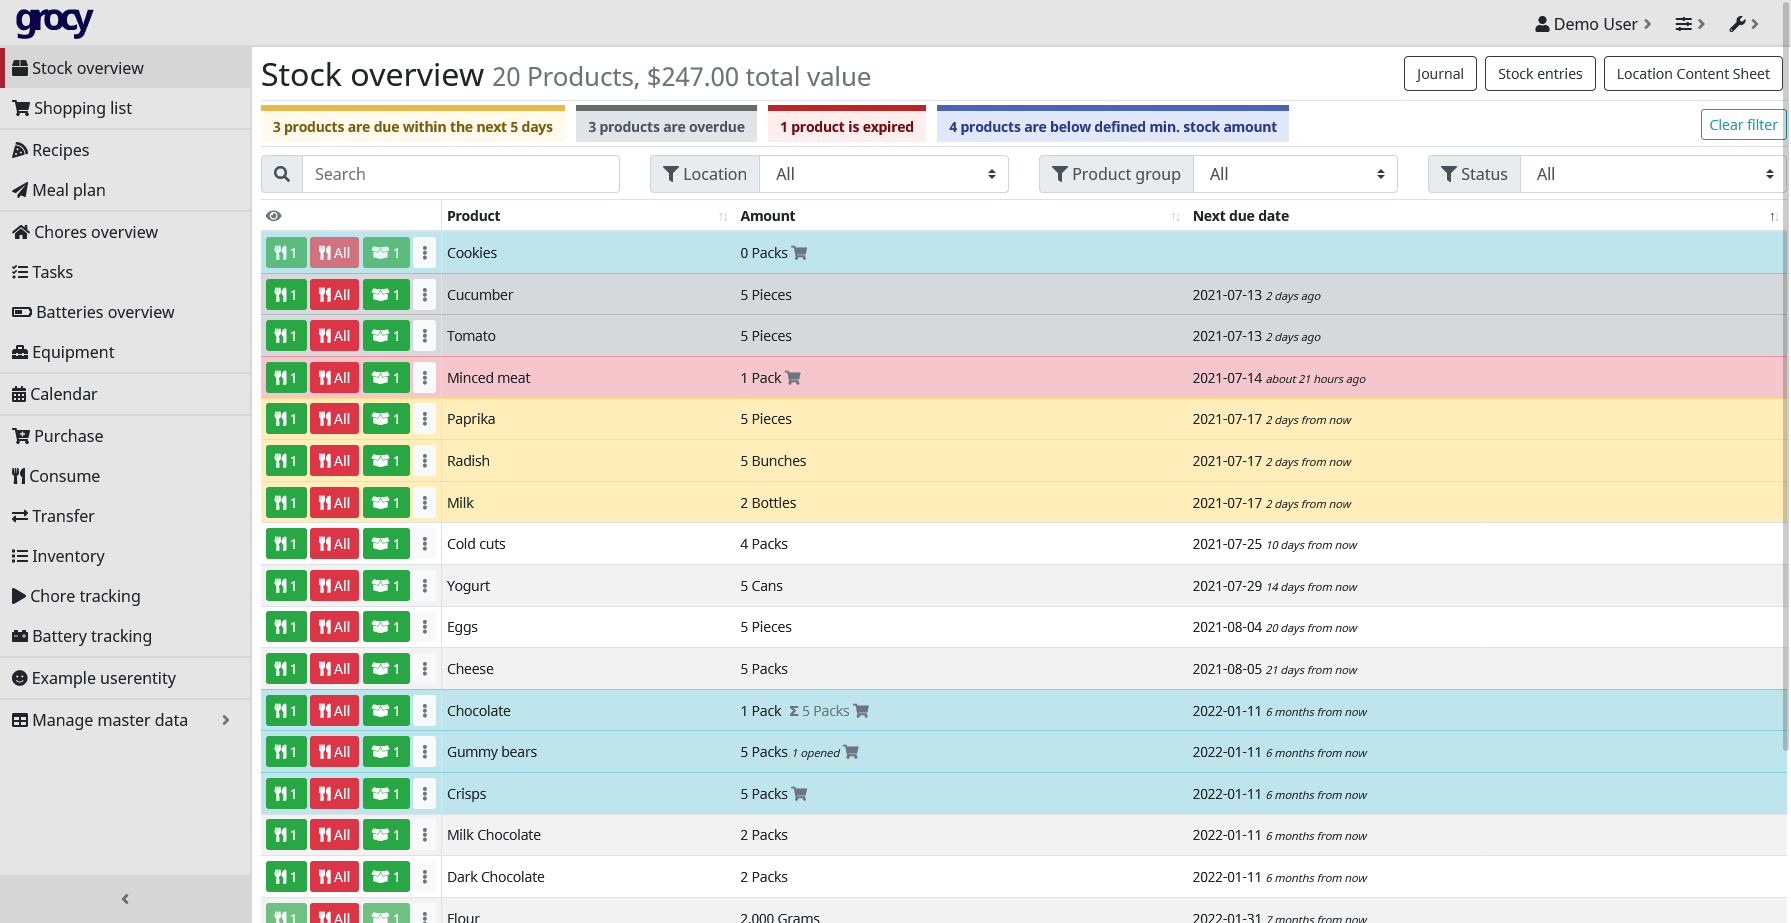Focus the Search input field

(x=460, y=174)
